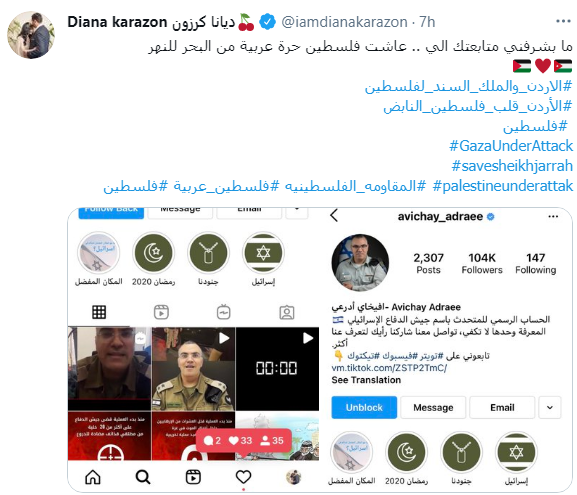Open the #GazaUnderAttack hashtag
This screenshot has height=495, width=577.
pyautogui.click(x=511, y=146)
